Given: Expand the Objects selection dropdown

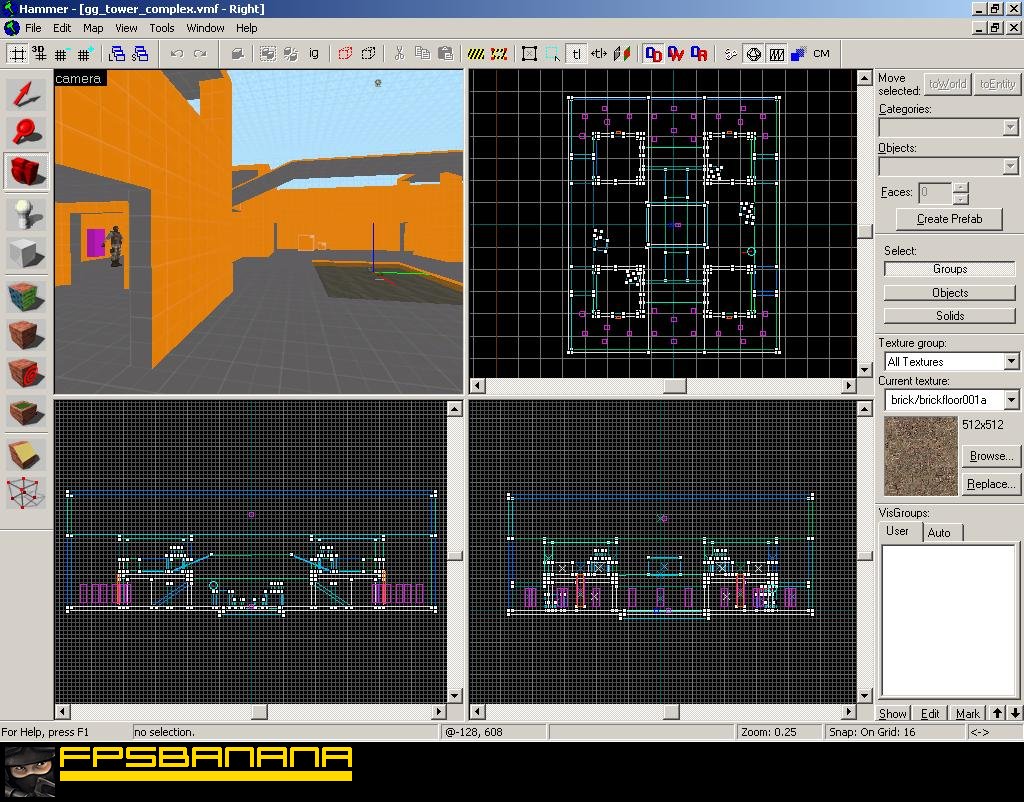Looking at the screenshot, I should point(1012,166).
